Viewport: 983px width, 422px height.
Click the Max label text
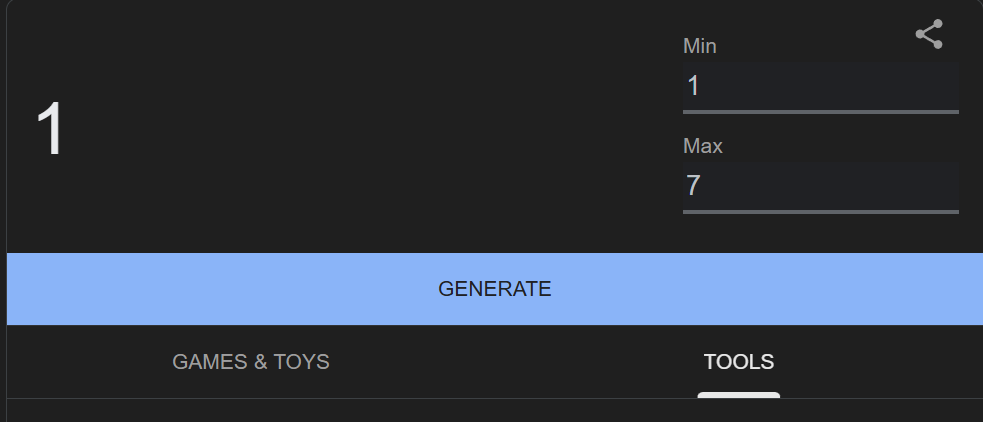point(702,146)
